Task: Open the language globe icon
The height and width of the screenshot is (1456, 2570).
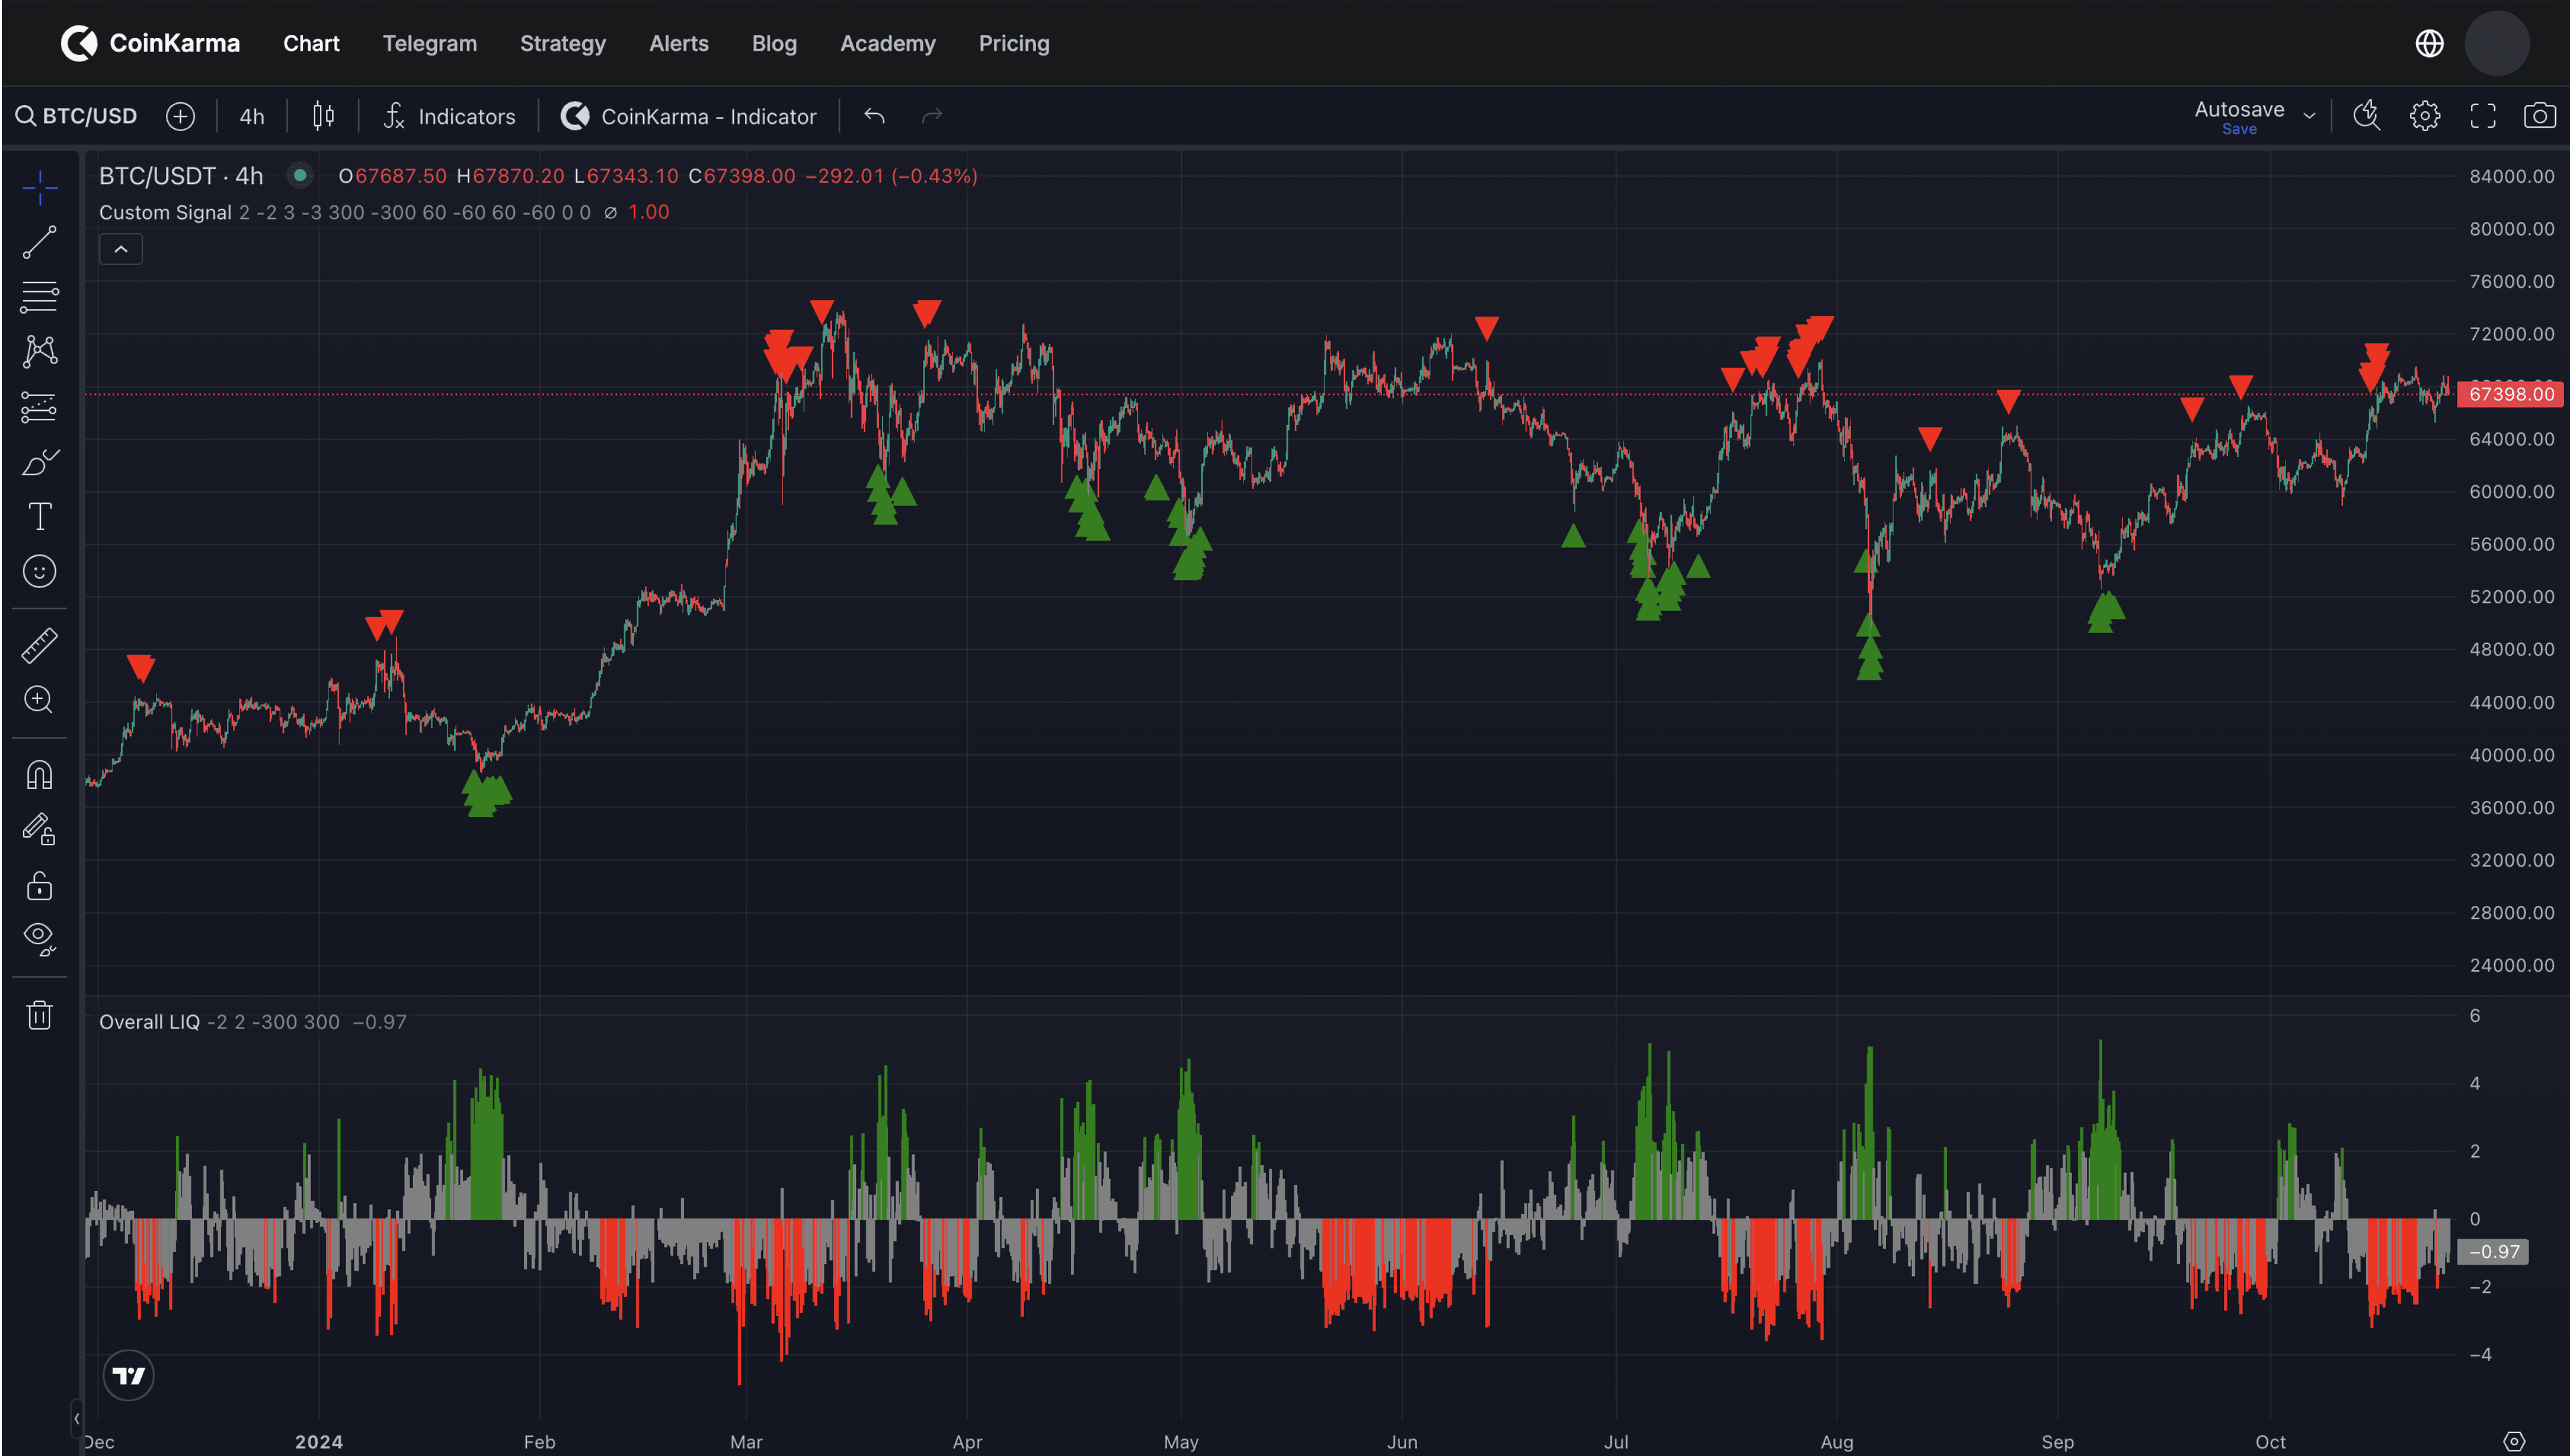Action: click(2429, 43)
